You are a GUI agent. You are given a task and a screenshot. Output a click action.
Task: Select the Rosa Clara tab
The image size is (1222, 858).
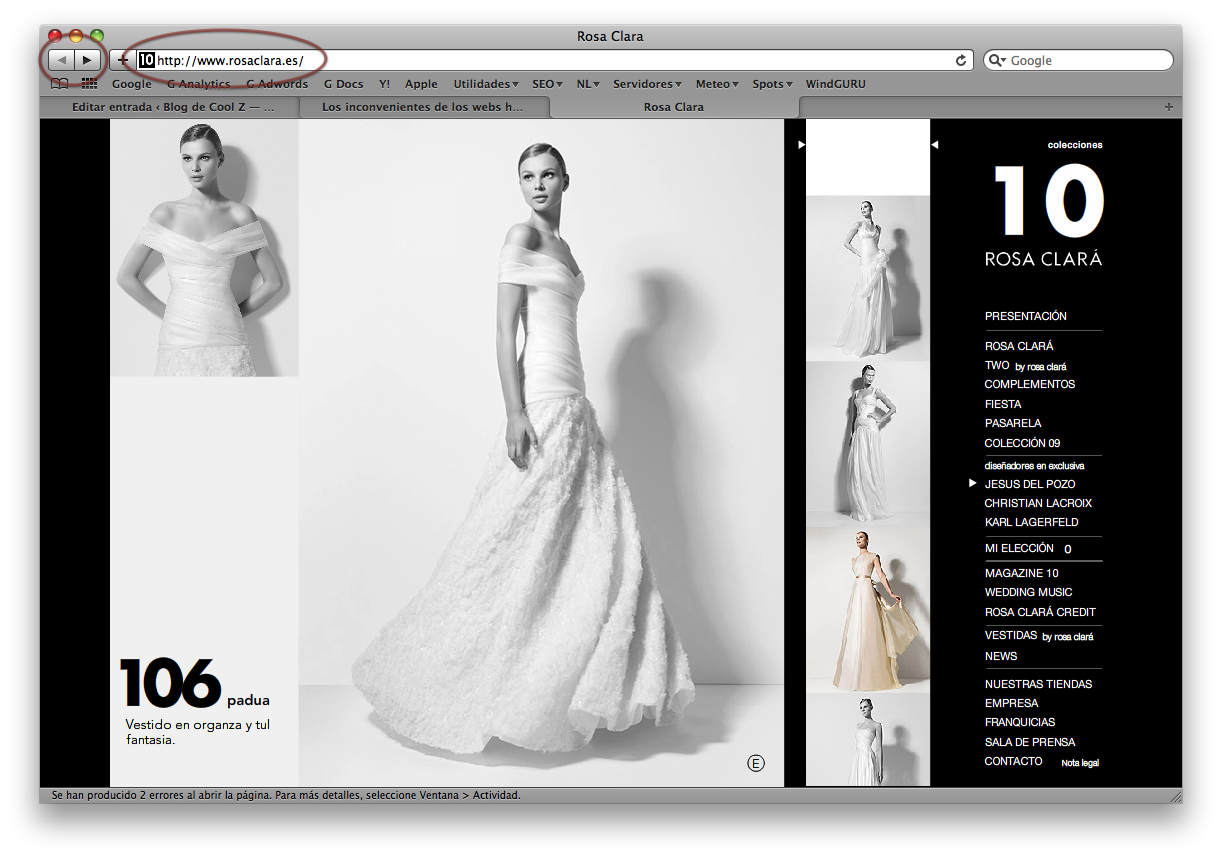(674, 107)
